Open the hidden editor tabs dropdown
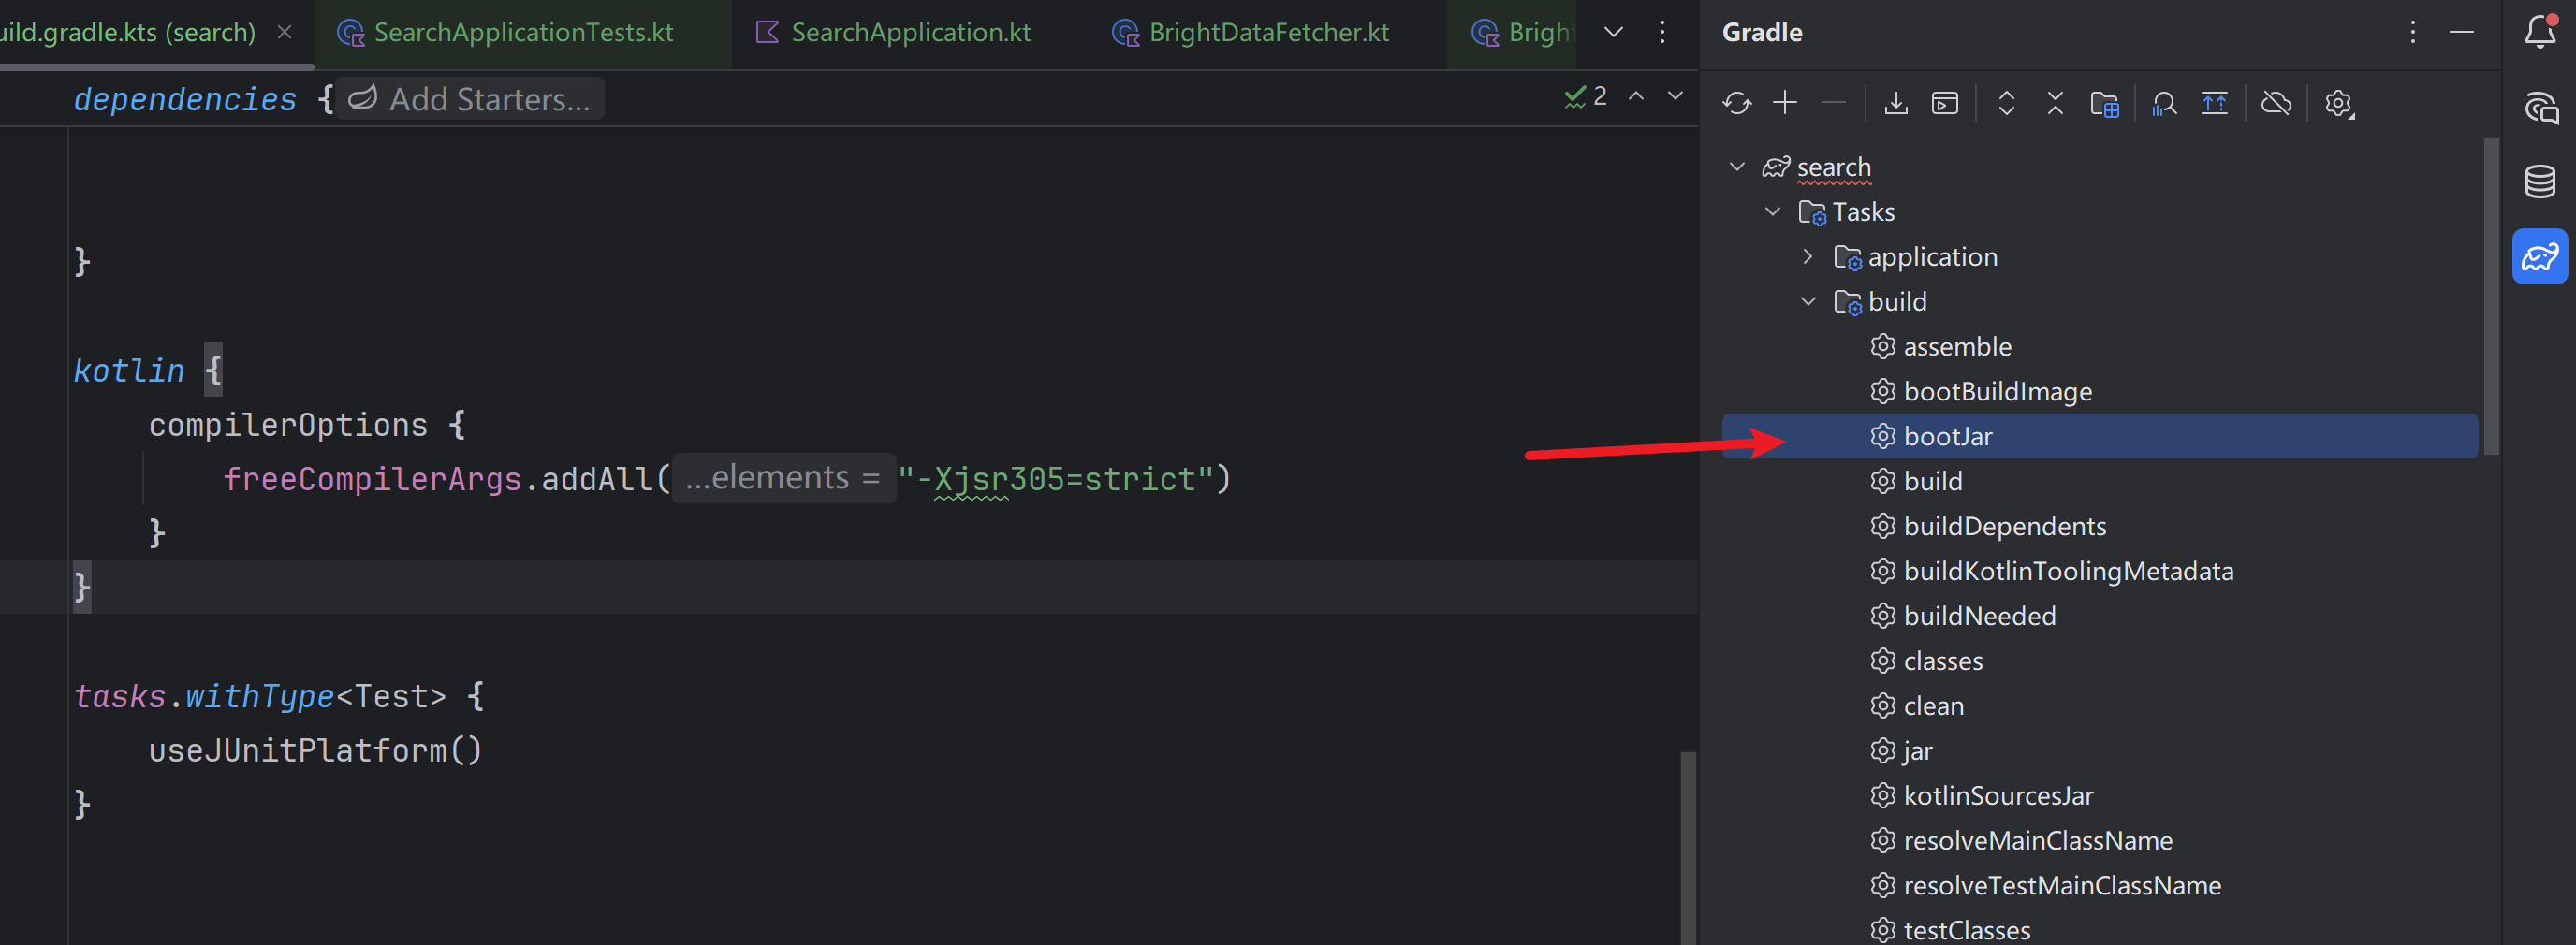2576x945 pixels. click(x=1612, y=31)
